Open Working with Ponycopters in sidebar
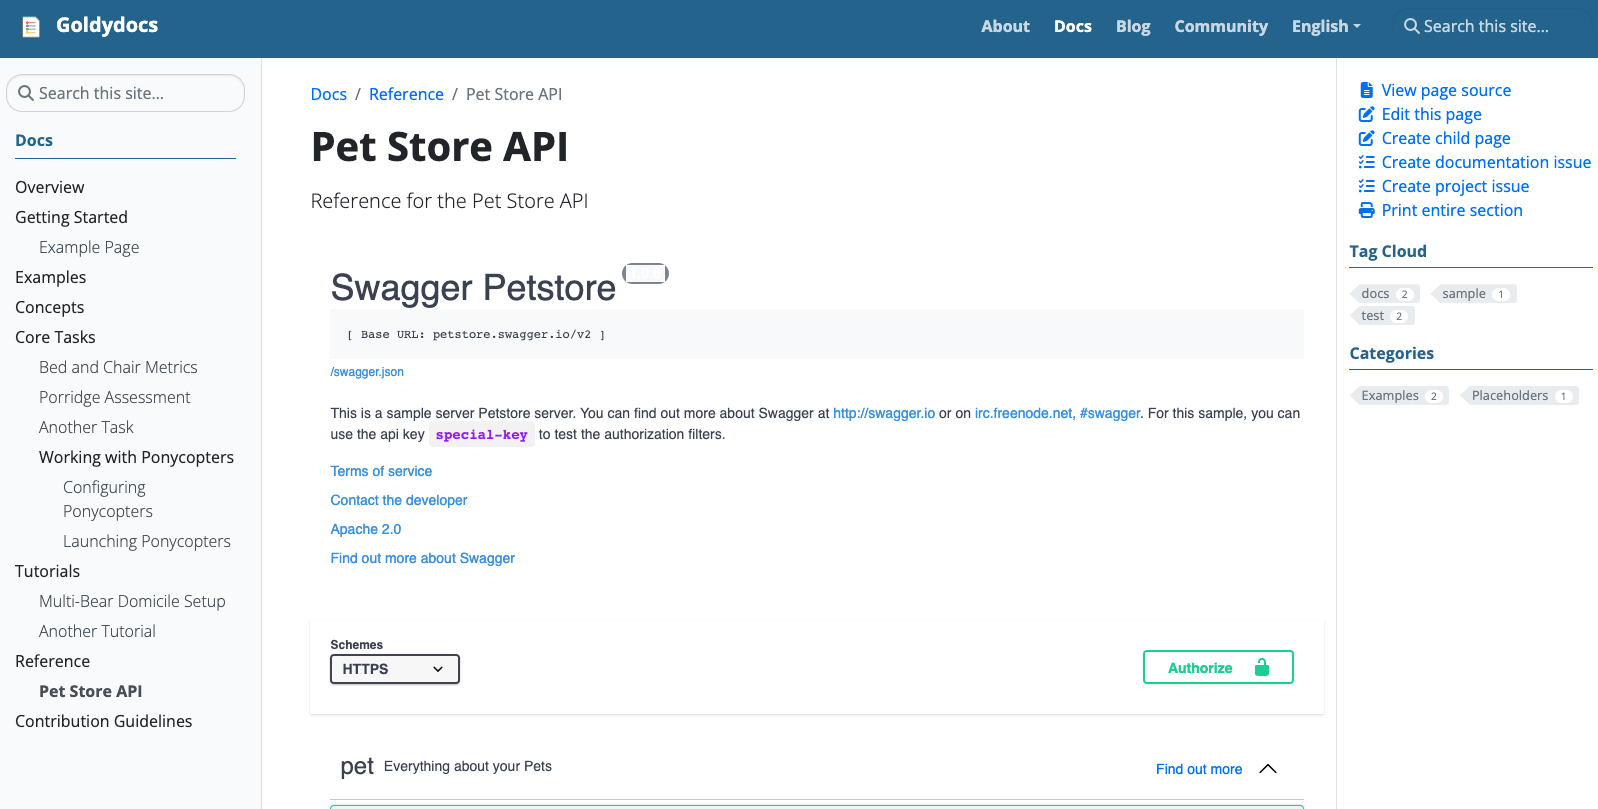Viewport: 1598px width, 809px height. (136, 457)
